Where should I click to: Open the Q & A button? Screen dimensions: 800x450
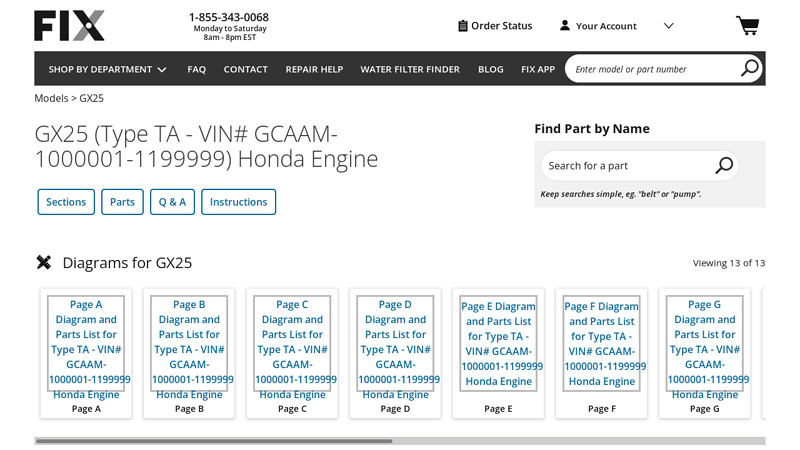(x=172, y=202)
